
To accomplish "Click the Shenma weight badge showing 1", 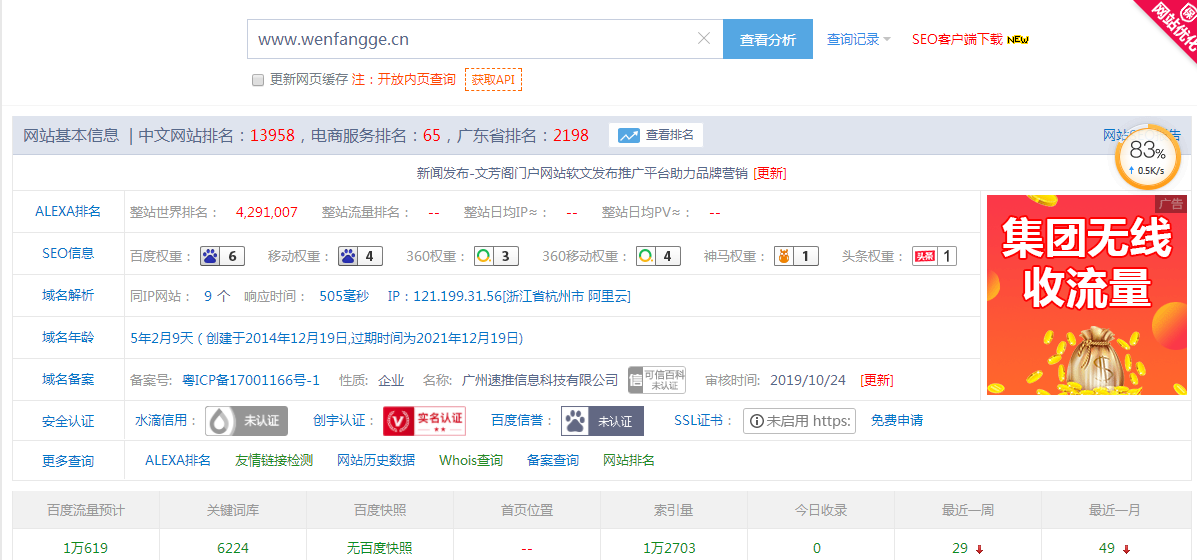I will coord(796,256).
